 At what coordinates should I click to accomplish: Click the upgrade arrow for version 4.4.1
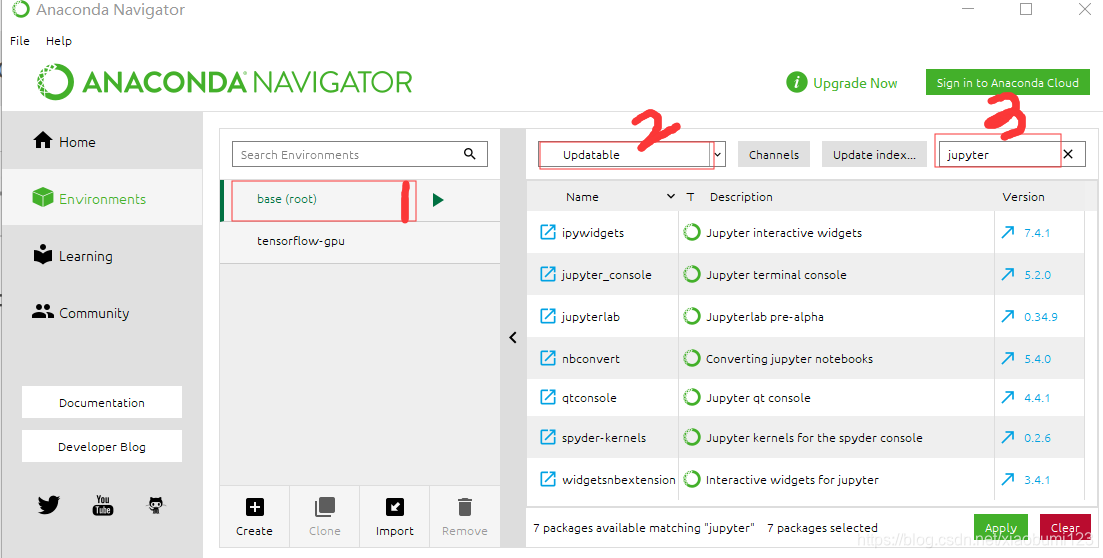pos(1008,397)
